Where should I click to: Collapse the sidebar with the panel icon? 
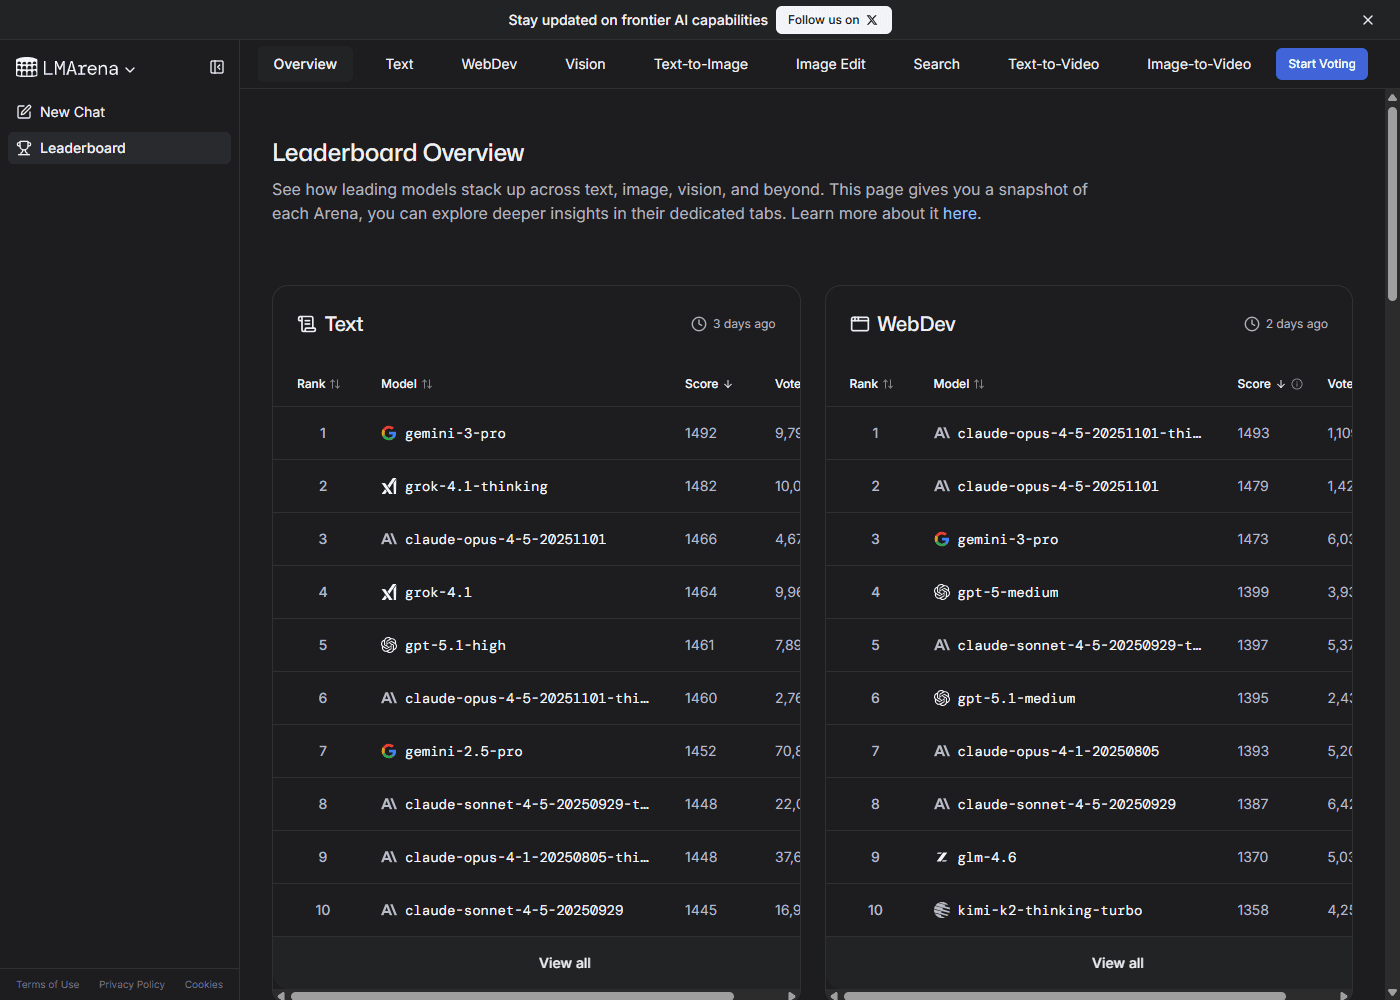pyautogui.click(x=217, y=67)
